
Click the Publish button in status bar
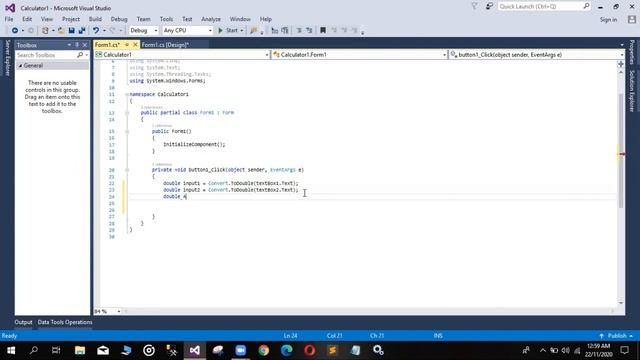pos(616,336)
